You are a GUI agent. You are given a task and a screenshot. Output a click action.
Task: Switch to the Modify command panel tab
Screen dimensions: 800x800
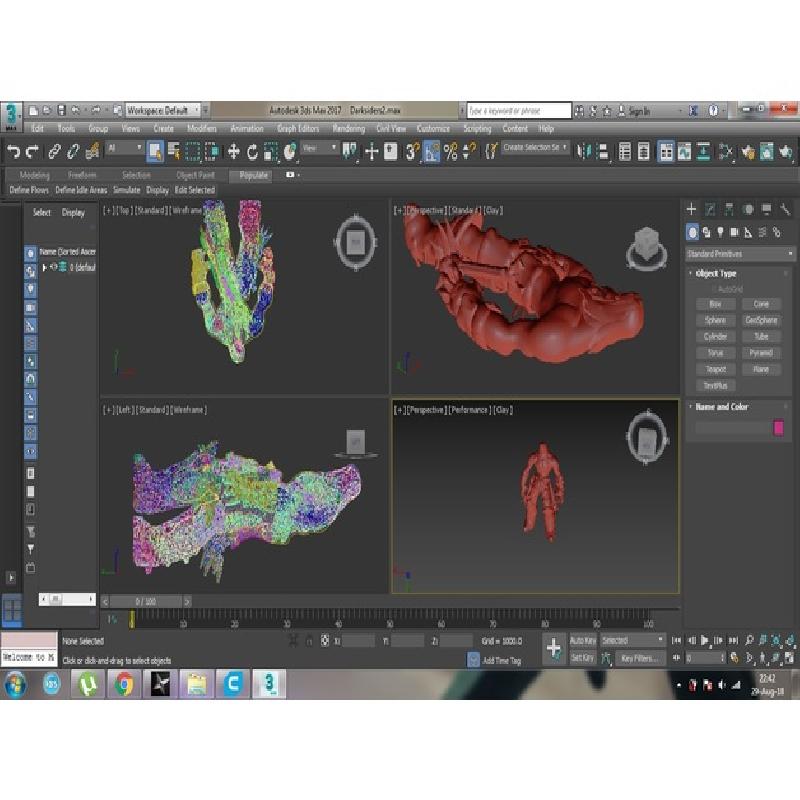(x=710, y=209)
